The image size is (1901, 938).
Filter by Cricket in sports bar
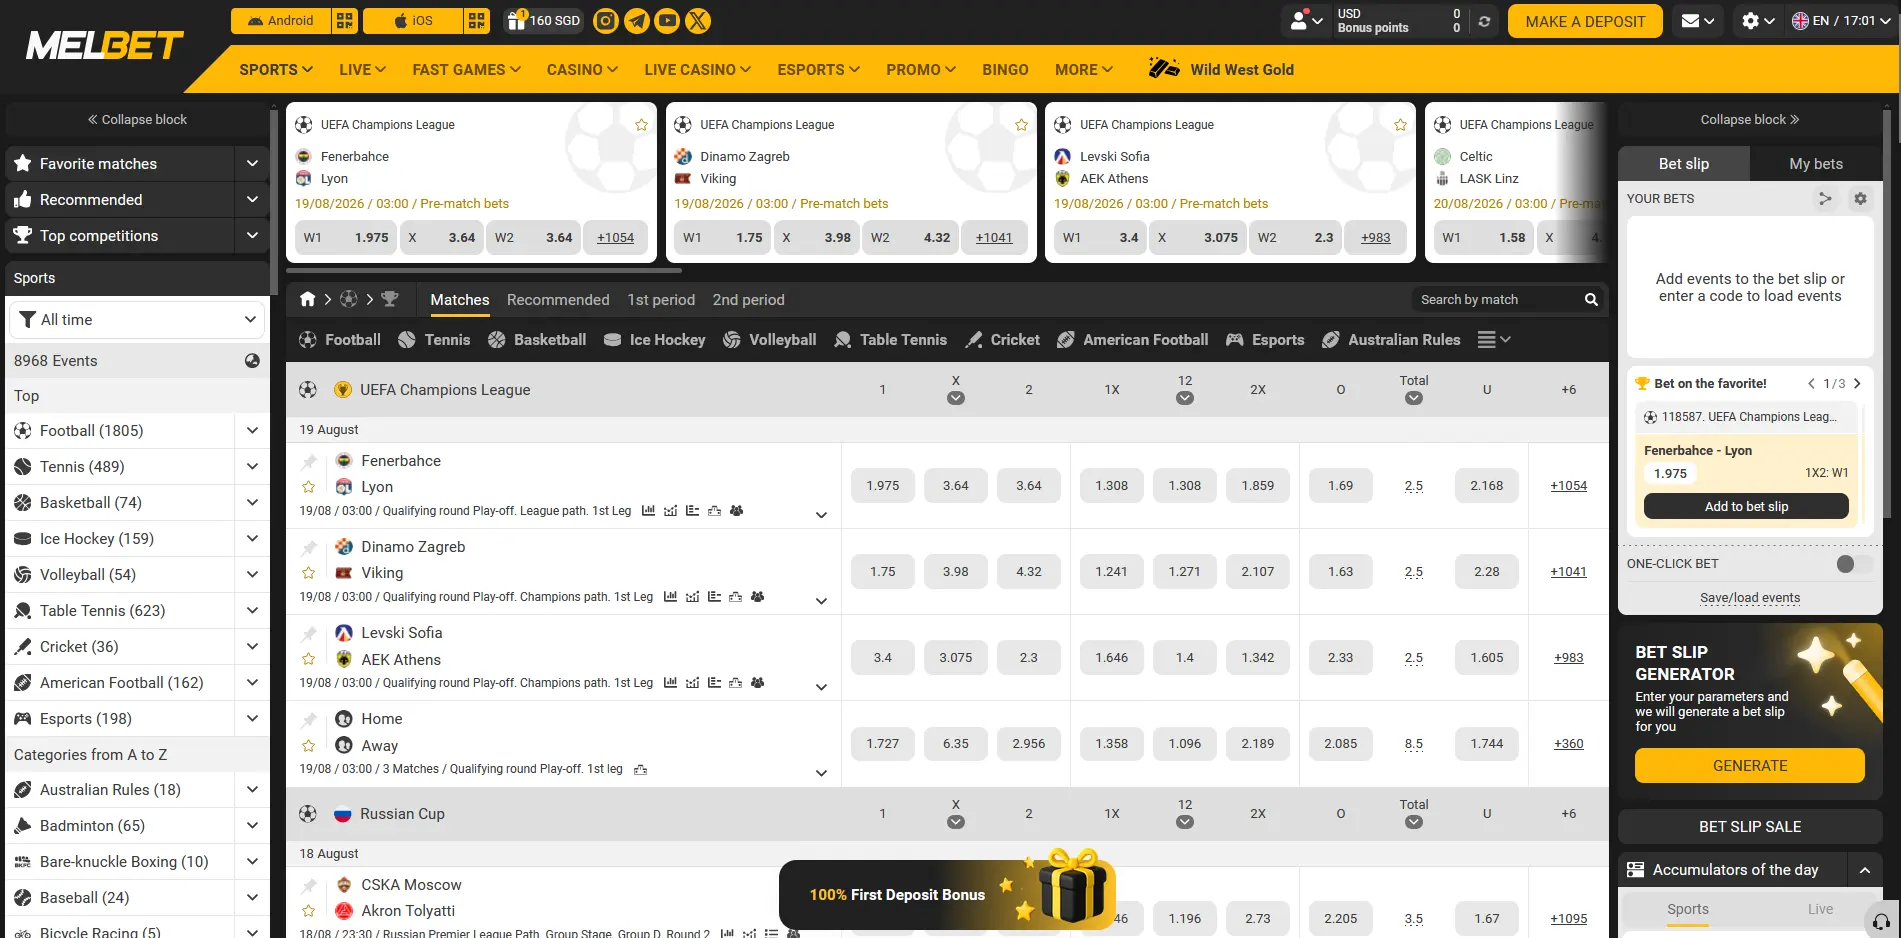click(1002, 340)
